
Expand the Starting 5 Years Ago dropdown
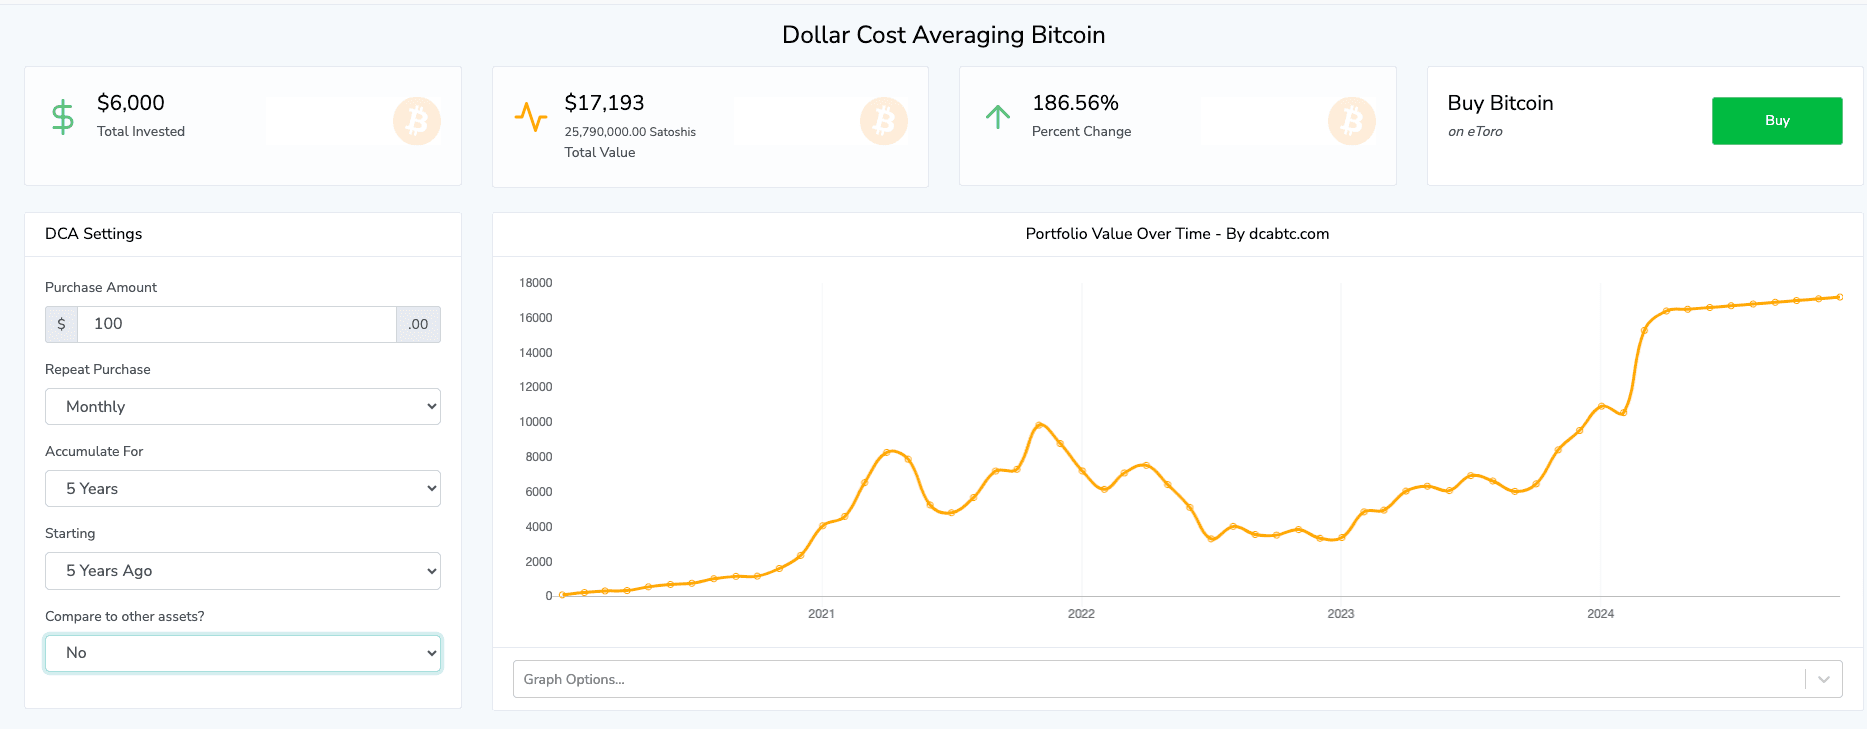(x=243, y=571)
